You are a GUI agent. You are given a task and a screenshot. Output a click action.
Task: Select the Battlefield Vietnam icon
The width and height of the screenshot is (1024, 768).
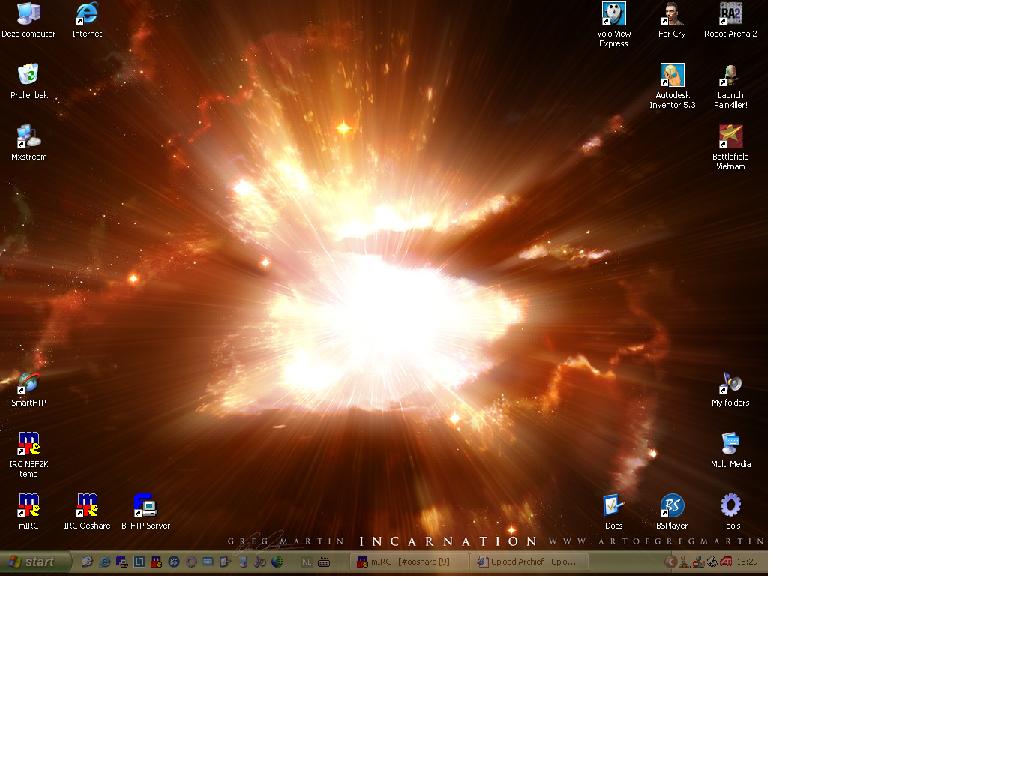[x=730, y=137]
